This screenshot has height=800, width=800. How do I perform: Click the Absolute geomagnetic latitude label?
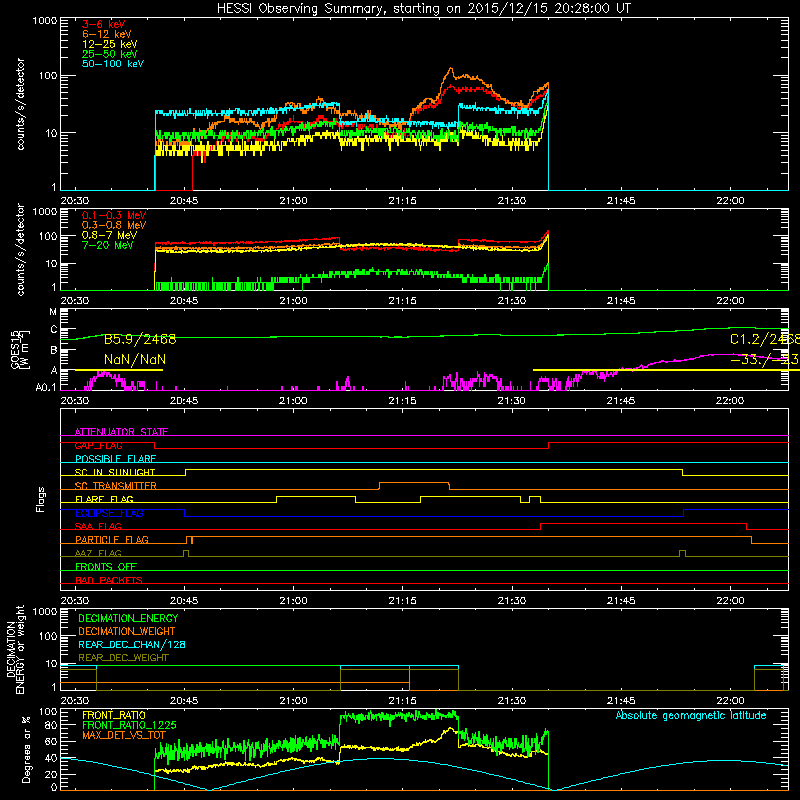691,715
